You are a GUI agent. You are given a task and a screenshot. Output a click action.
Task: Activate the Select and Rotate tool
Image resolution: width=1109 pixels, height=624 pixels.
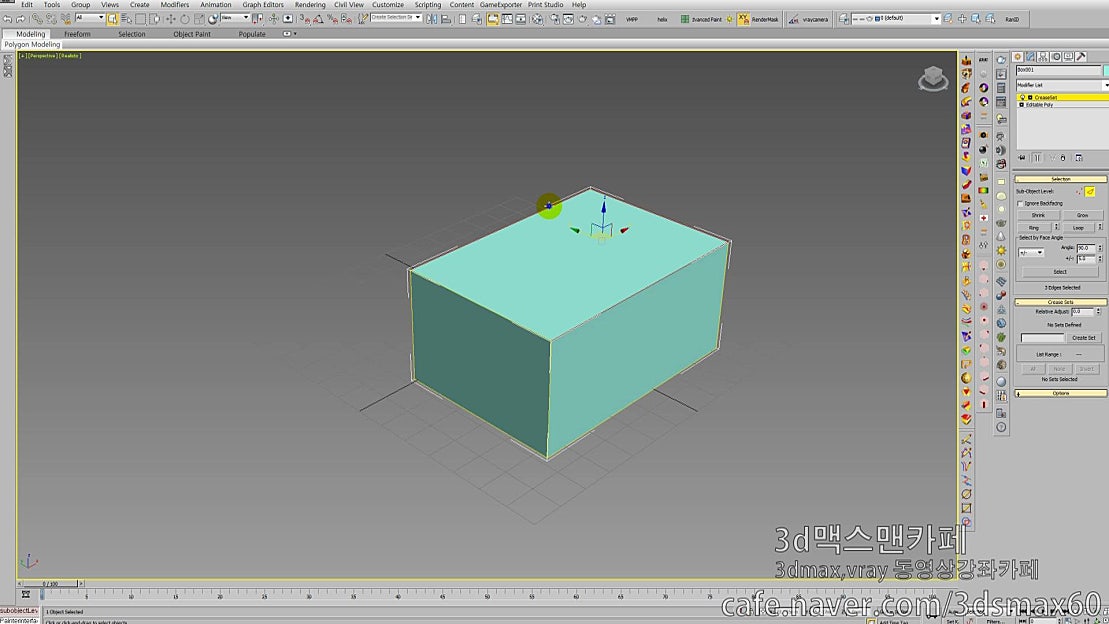(x=185, y=18)
